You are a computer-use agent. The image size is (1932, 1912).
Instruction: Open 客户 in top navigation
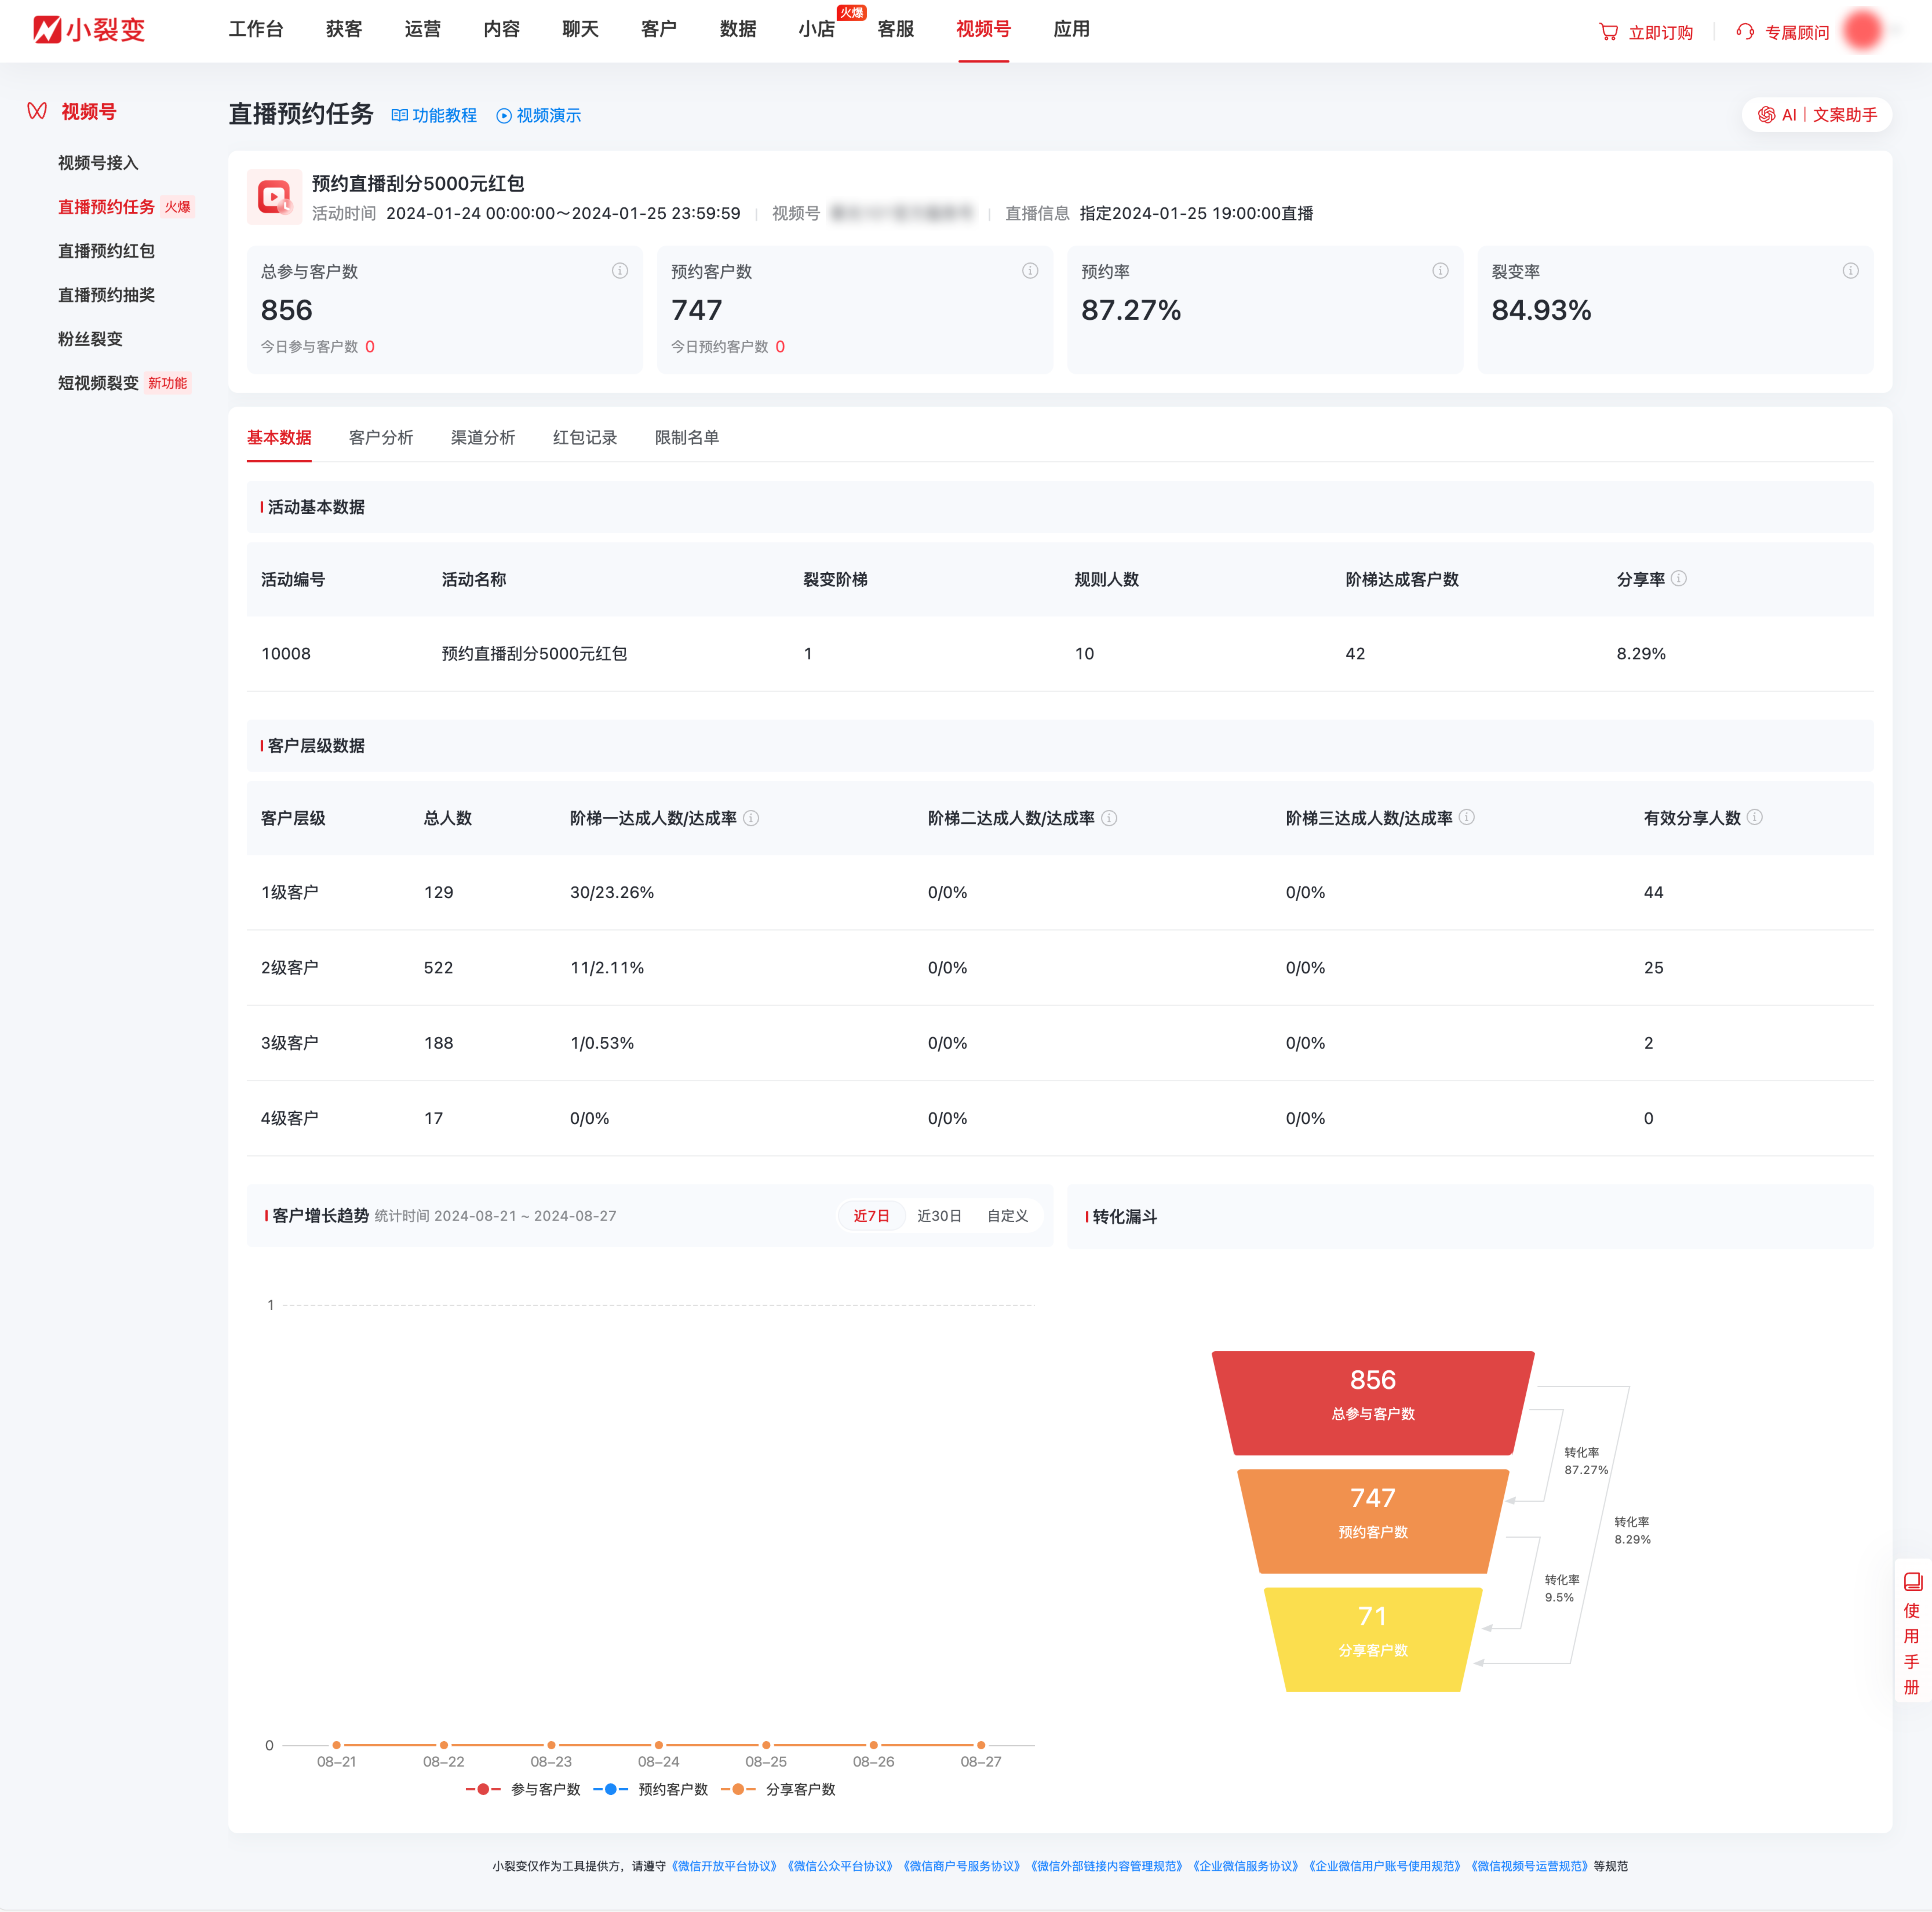click(x=659, y=29)
